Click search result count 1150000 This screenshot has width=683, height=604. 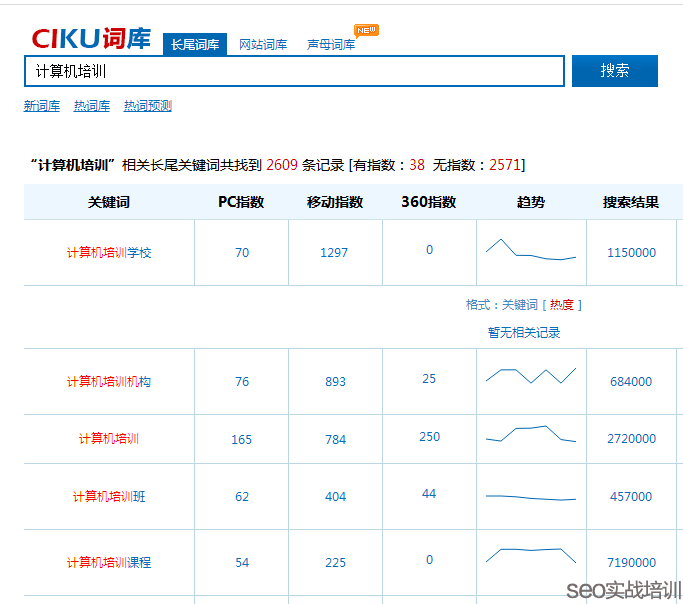click(631, 253)
